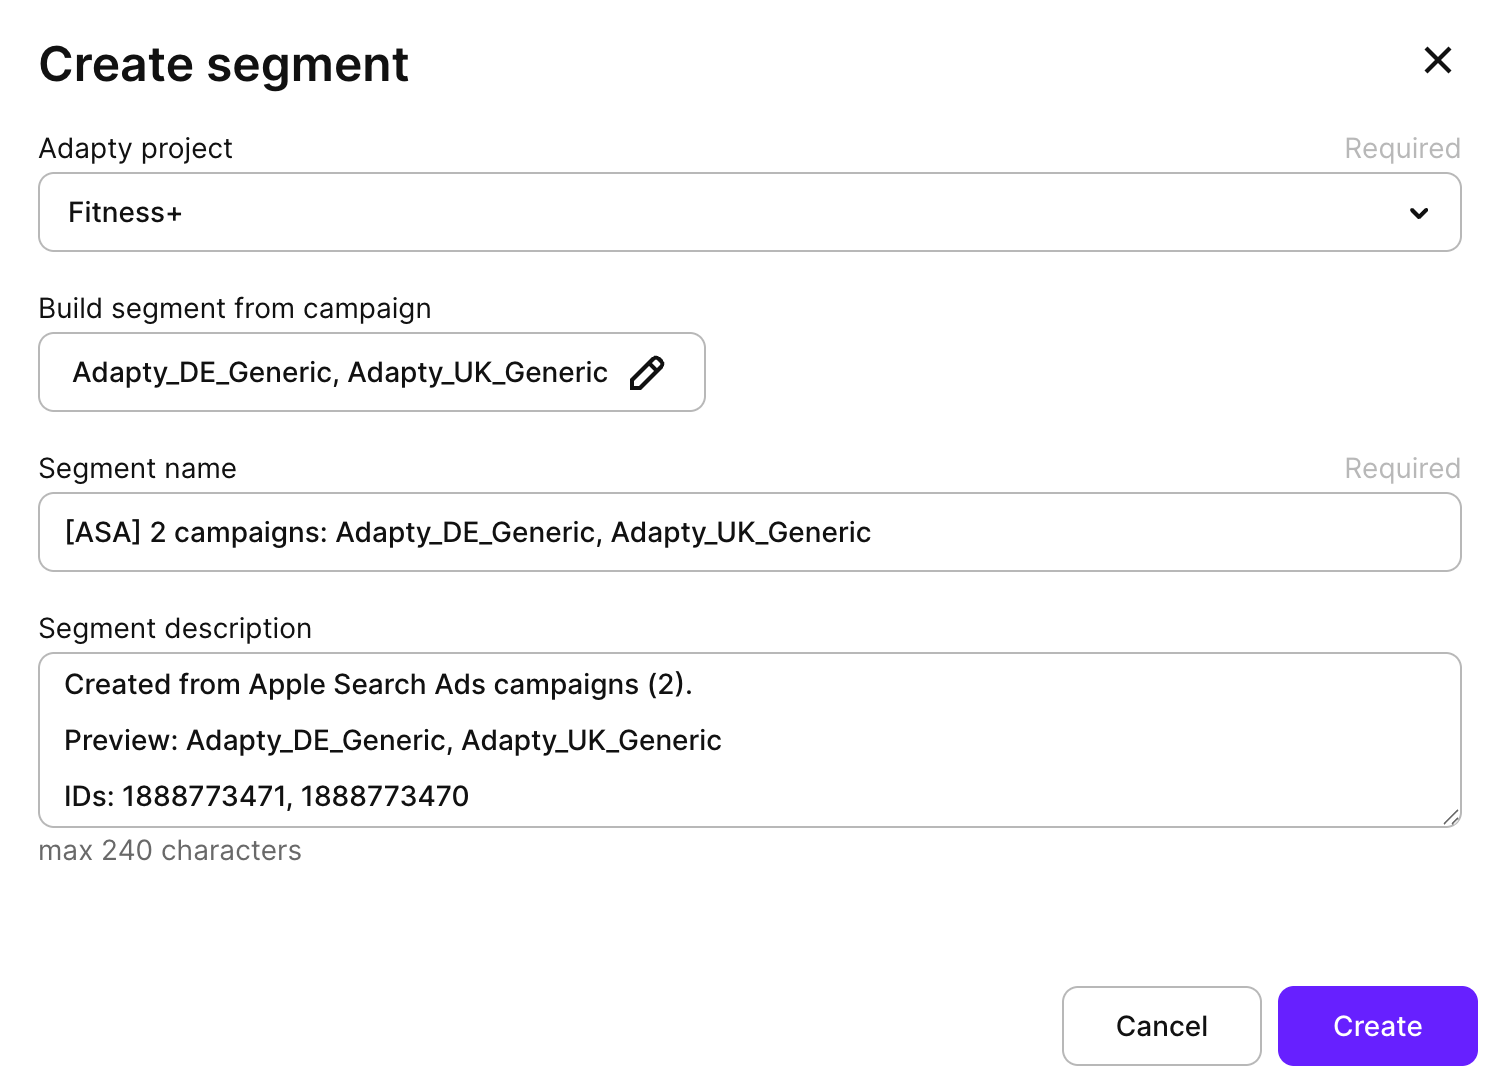
Task: Focus the Segment name text field
Action: (x=748, y=532)
